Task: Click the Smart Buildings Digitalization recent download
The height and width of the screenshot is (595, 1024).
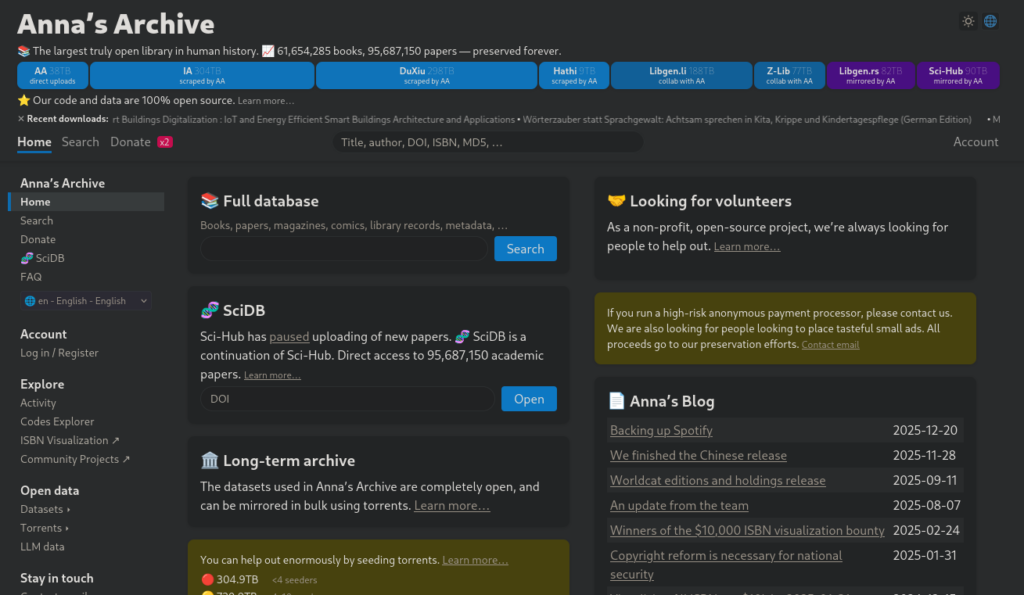Action: (313, 120)
